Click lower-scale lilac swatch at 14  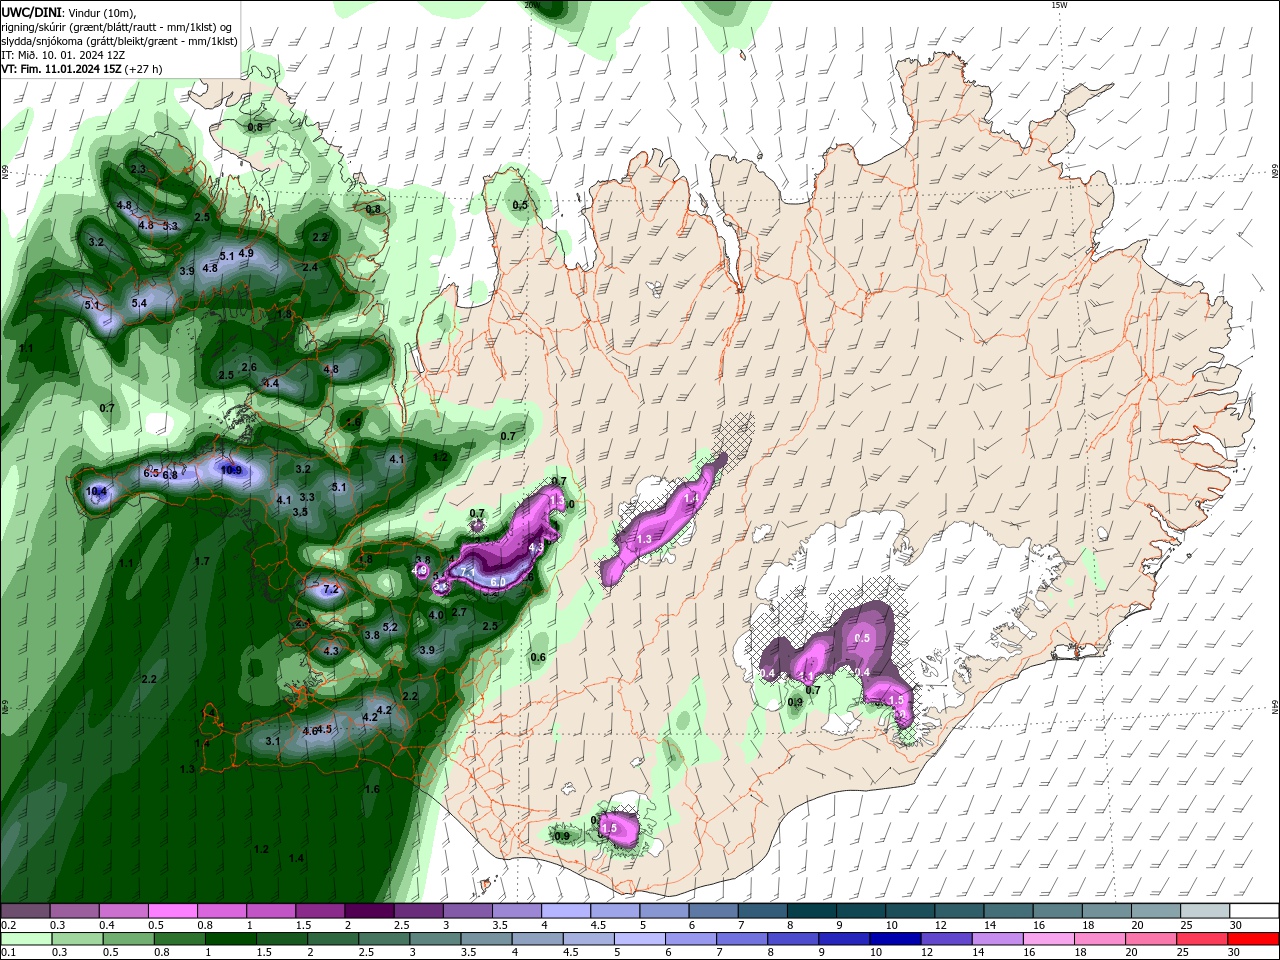(x=996, y=939)
